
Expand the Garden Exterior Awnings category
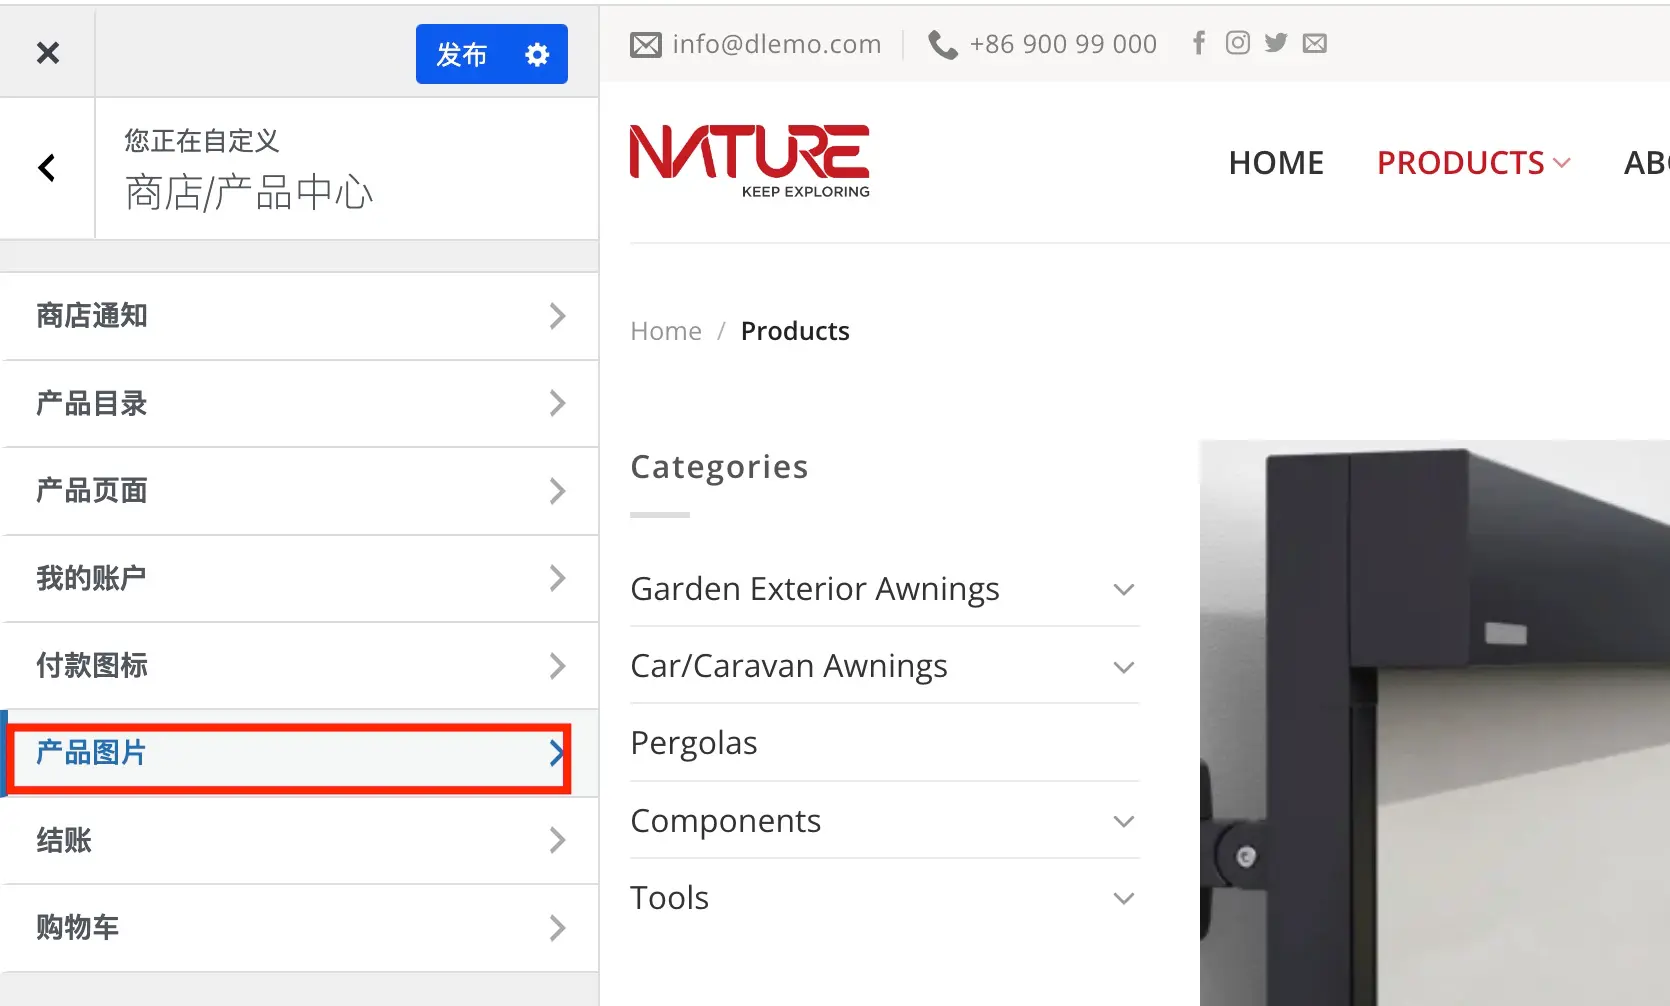[1123, 590]
